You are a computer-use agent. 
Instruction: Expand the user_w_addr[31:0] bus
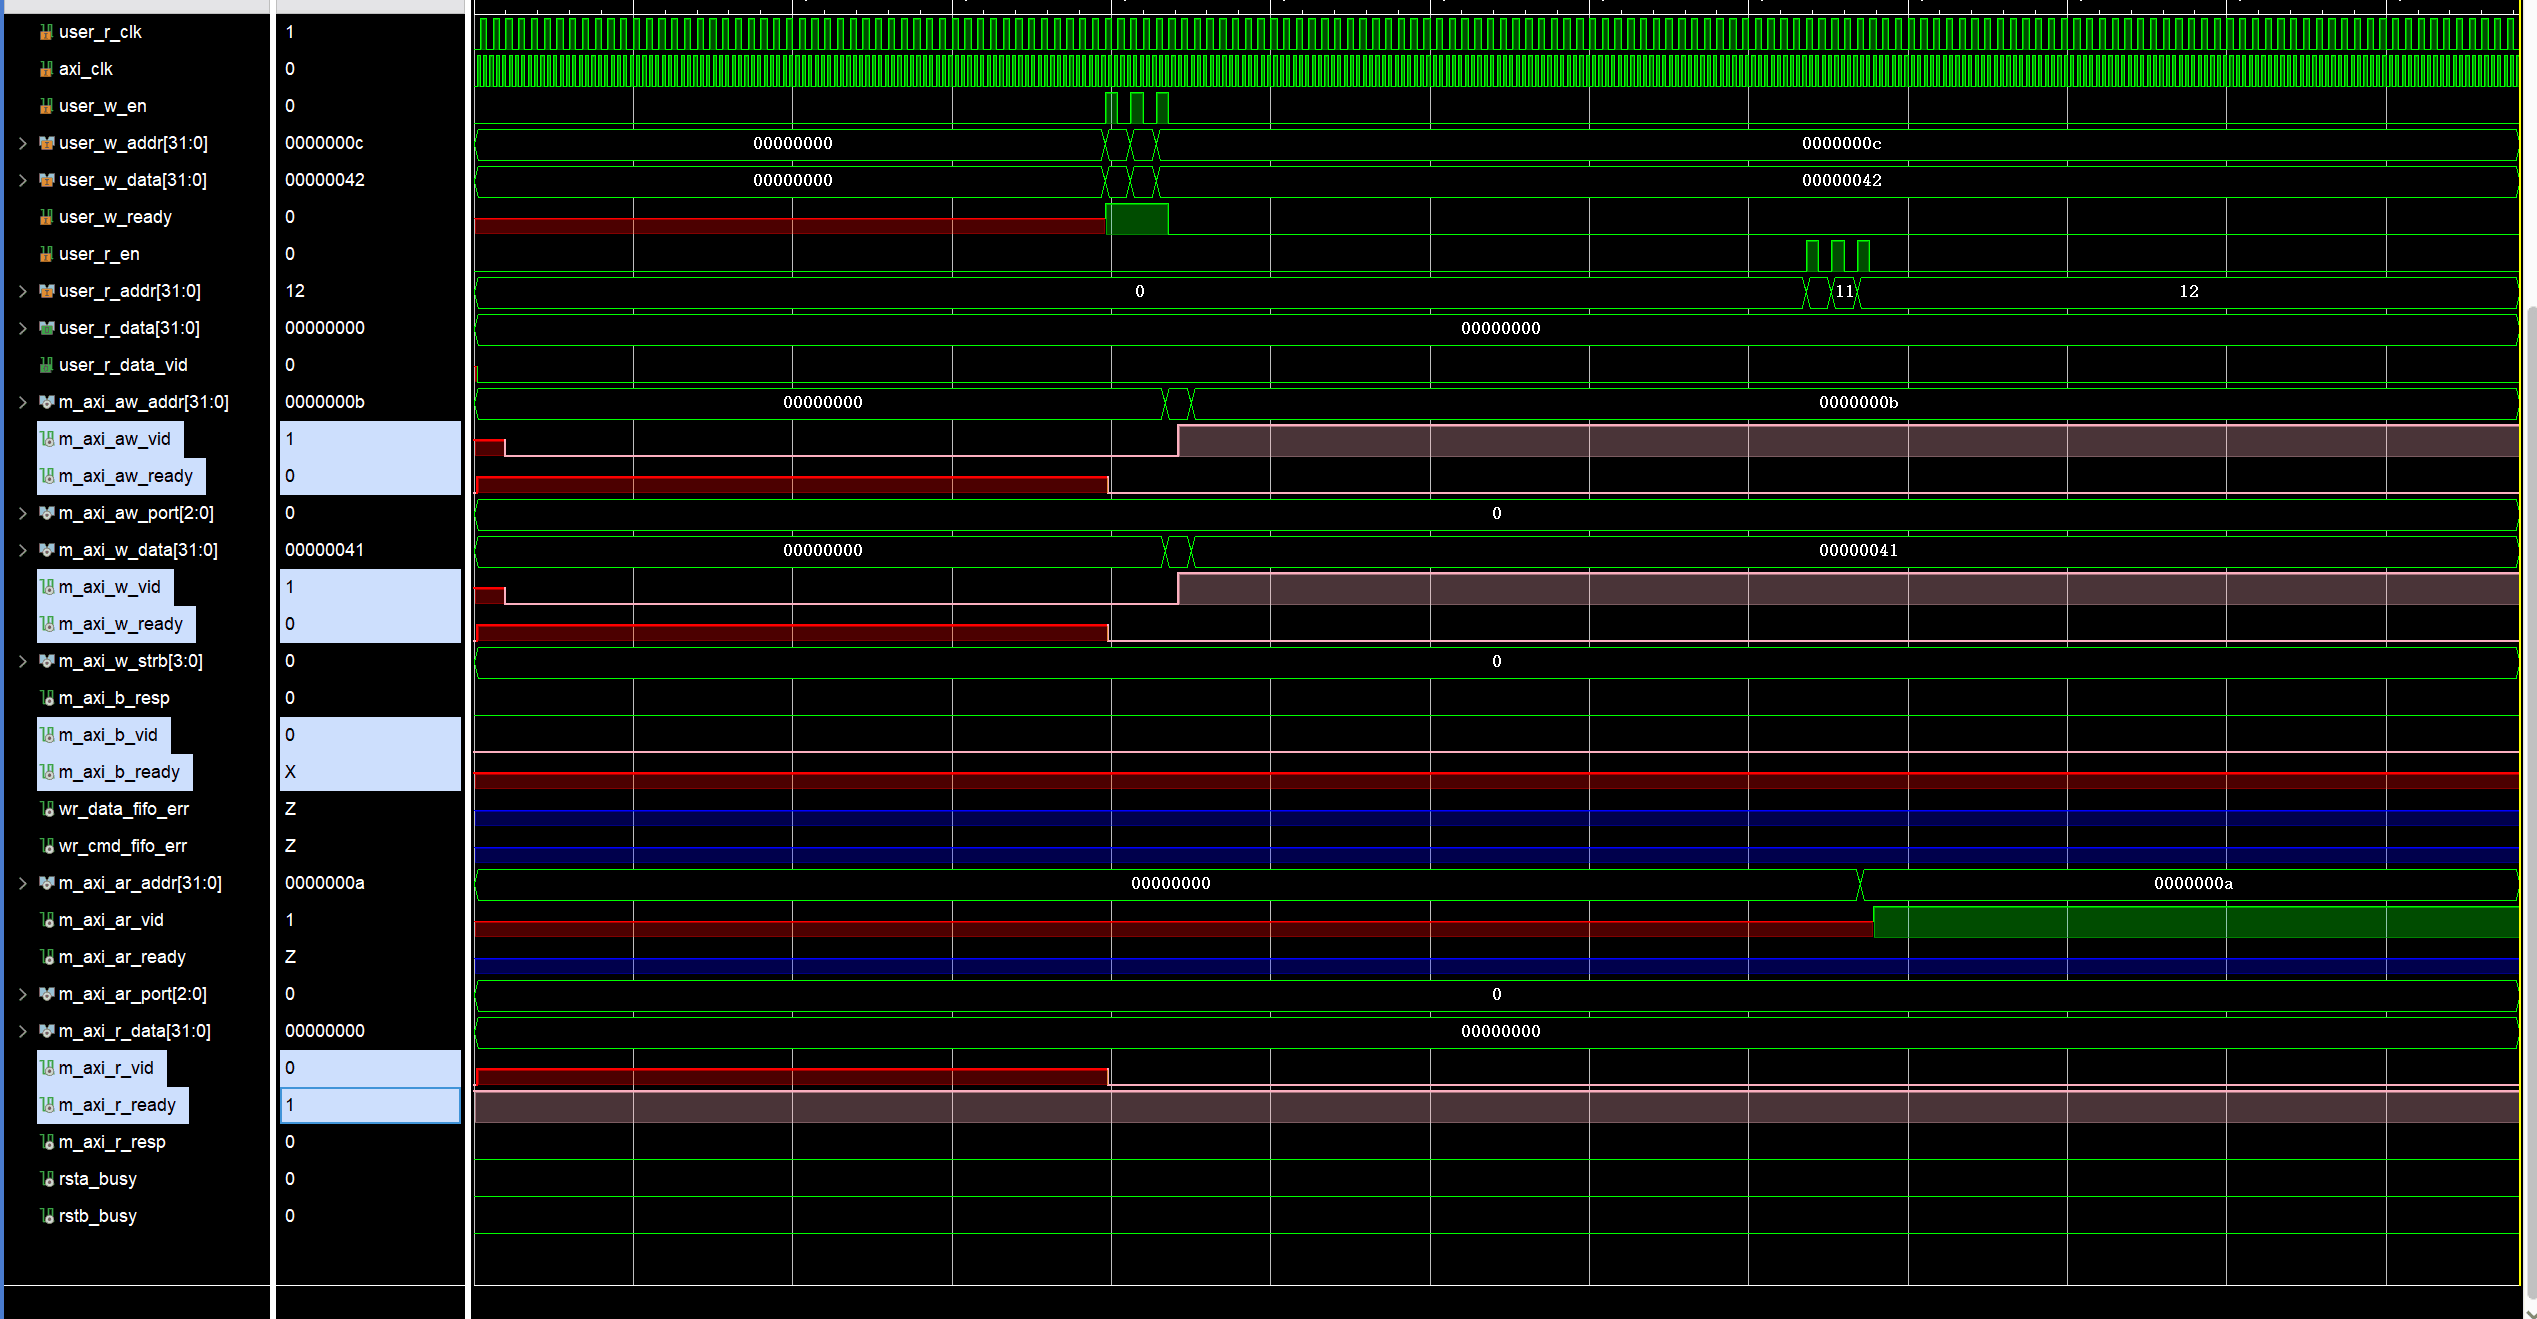[22, 143]
